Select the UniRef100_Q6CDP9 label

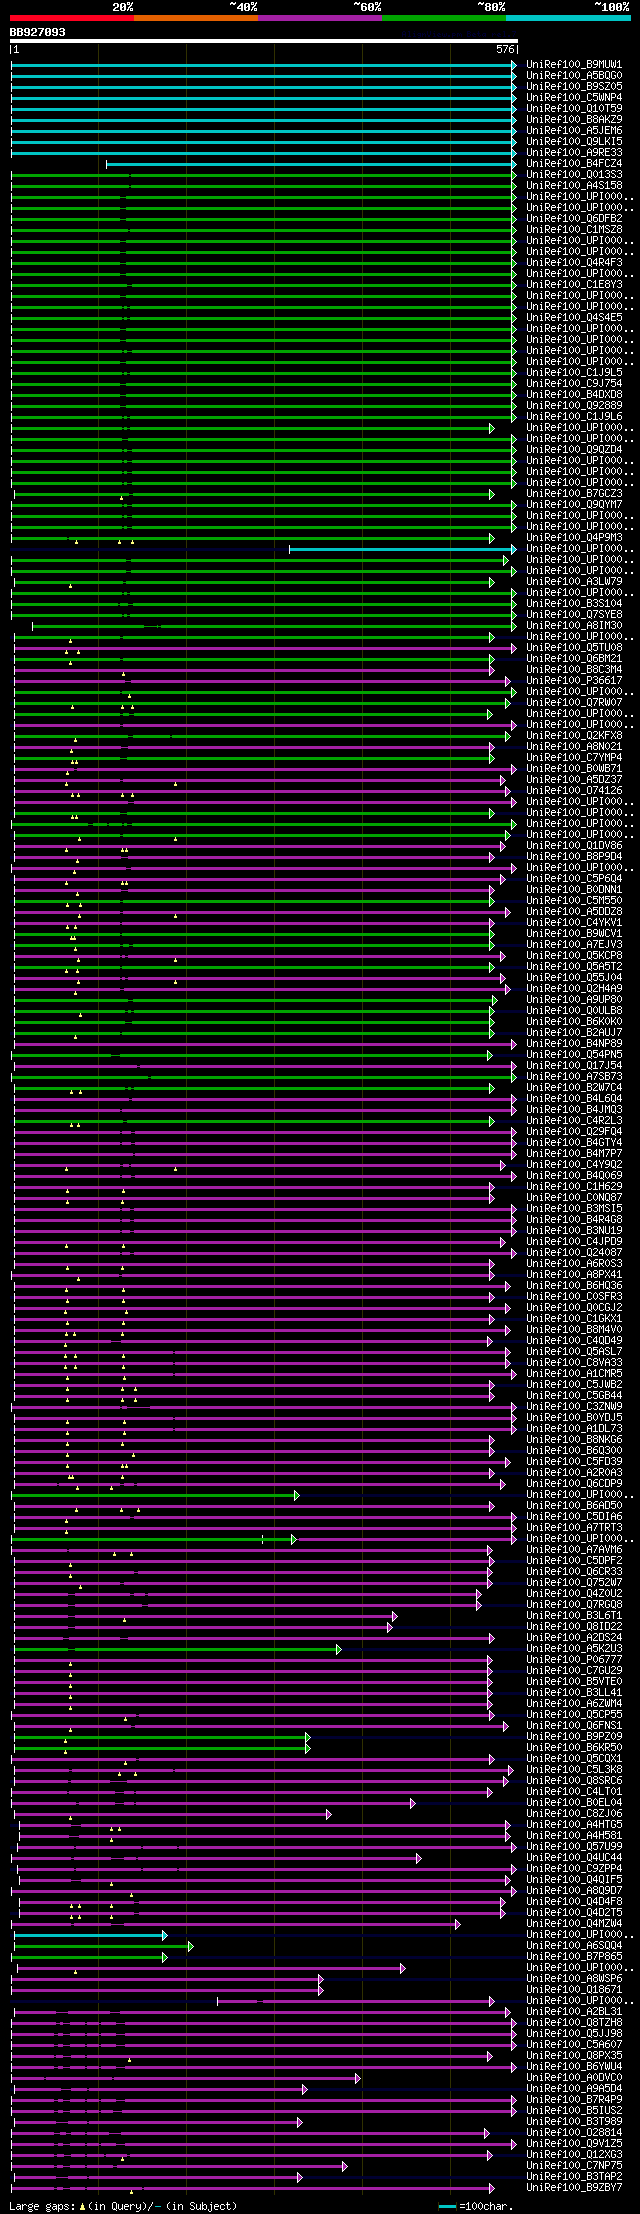(x=574, y=1483)
